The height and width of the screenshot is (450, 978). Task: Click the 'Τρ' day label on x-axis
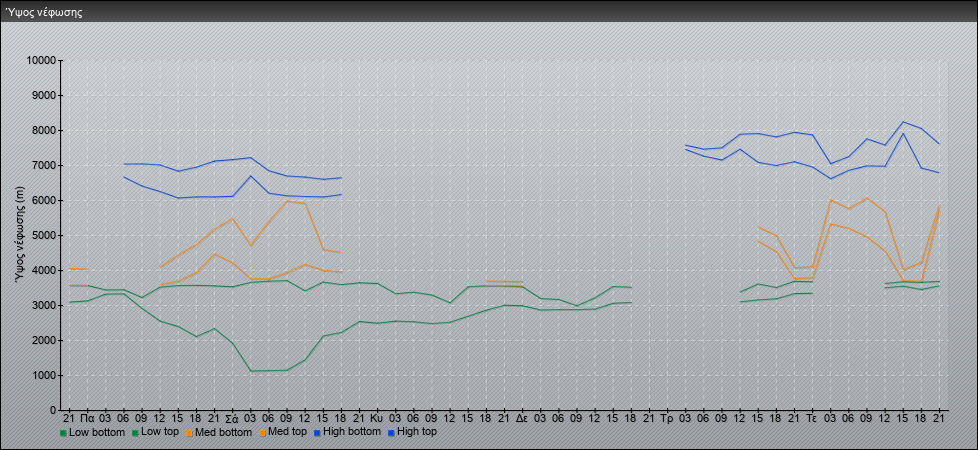pos(667,419)
